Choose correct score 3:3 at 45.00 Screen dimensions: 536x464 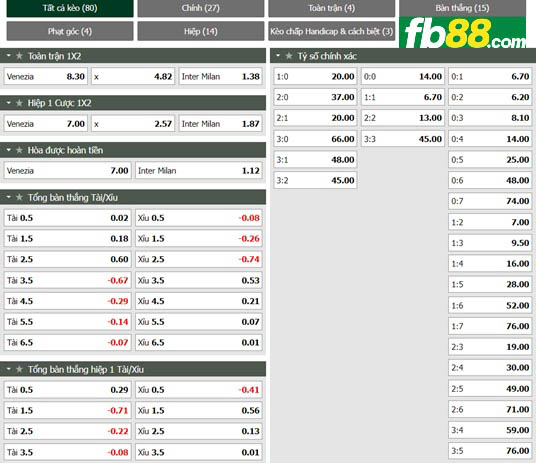403,139
